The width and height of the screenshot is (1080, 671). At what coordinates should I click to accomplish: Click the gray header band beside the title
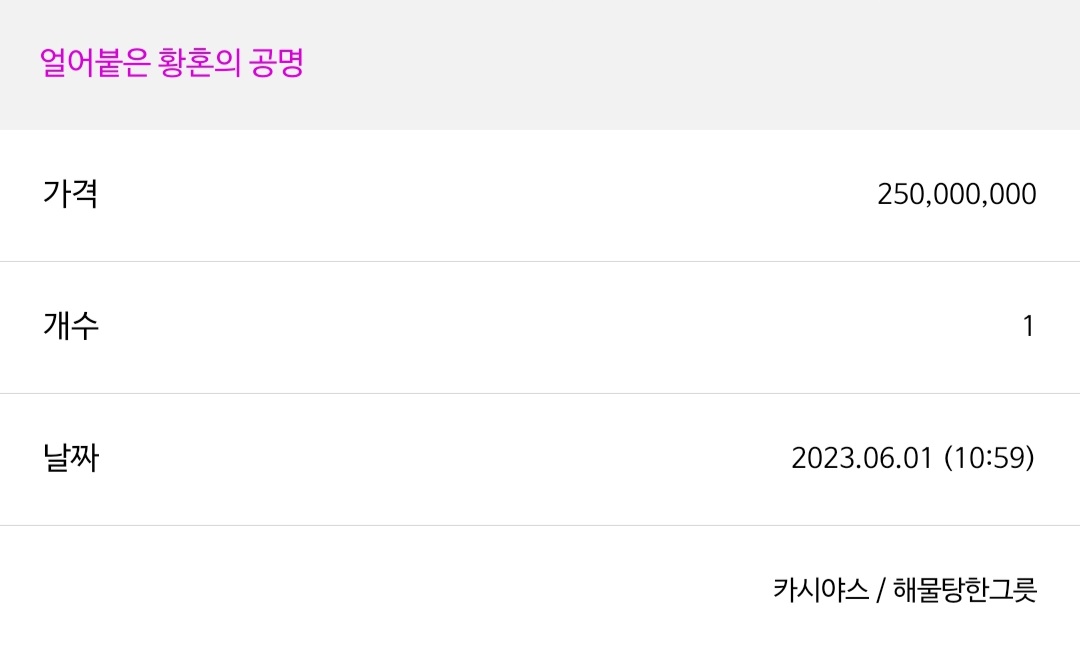689,64
